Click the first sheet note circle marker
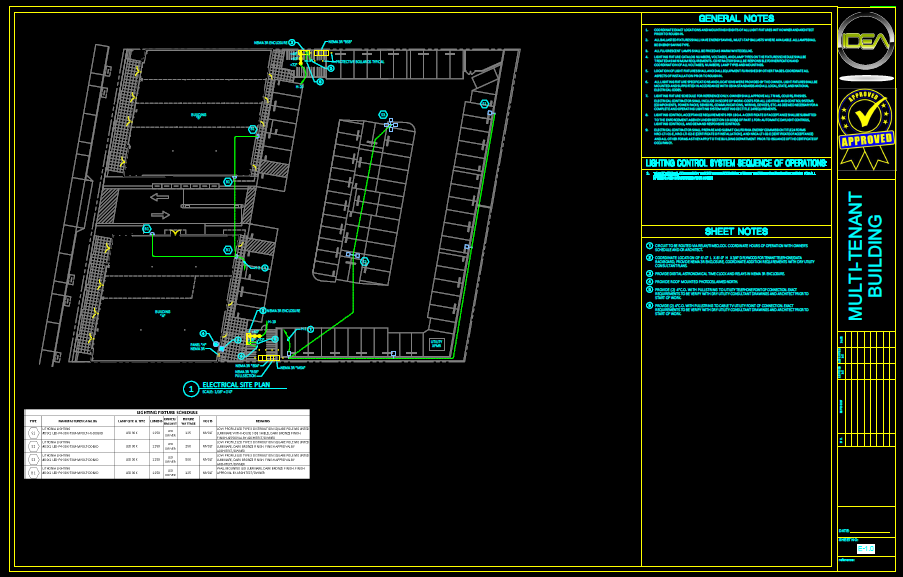Viewport: 903px width, 577px height. coord(649,245)
